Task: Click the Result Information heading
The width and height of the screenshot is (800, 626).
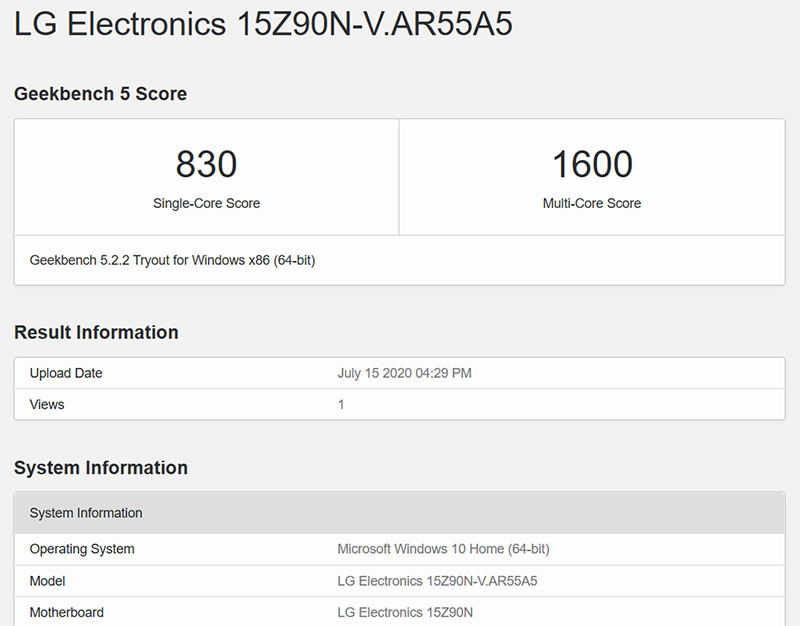Action: [95, 332]
